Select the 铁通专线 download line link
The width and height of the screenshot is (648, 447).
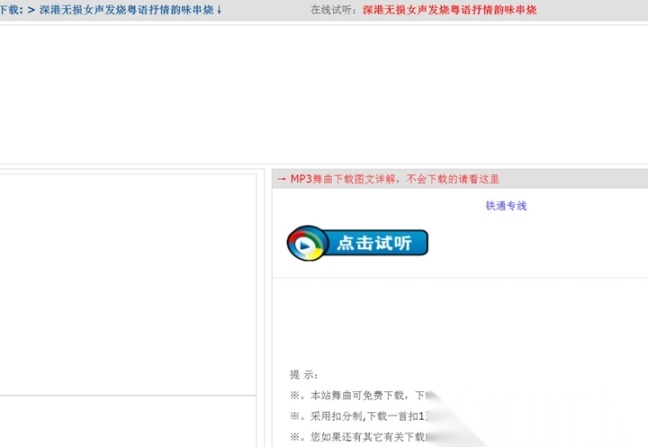point(506,206)
